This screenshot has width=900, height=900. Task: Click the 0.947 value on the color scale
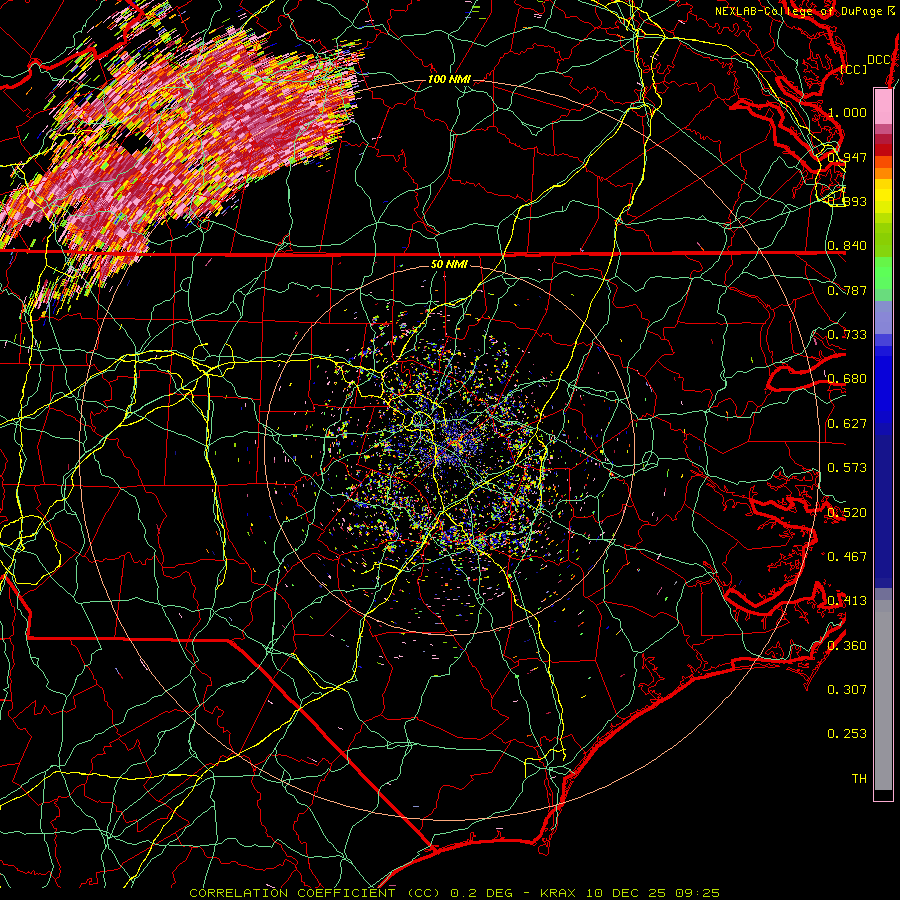(847, 157)
